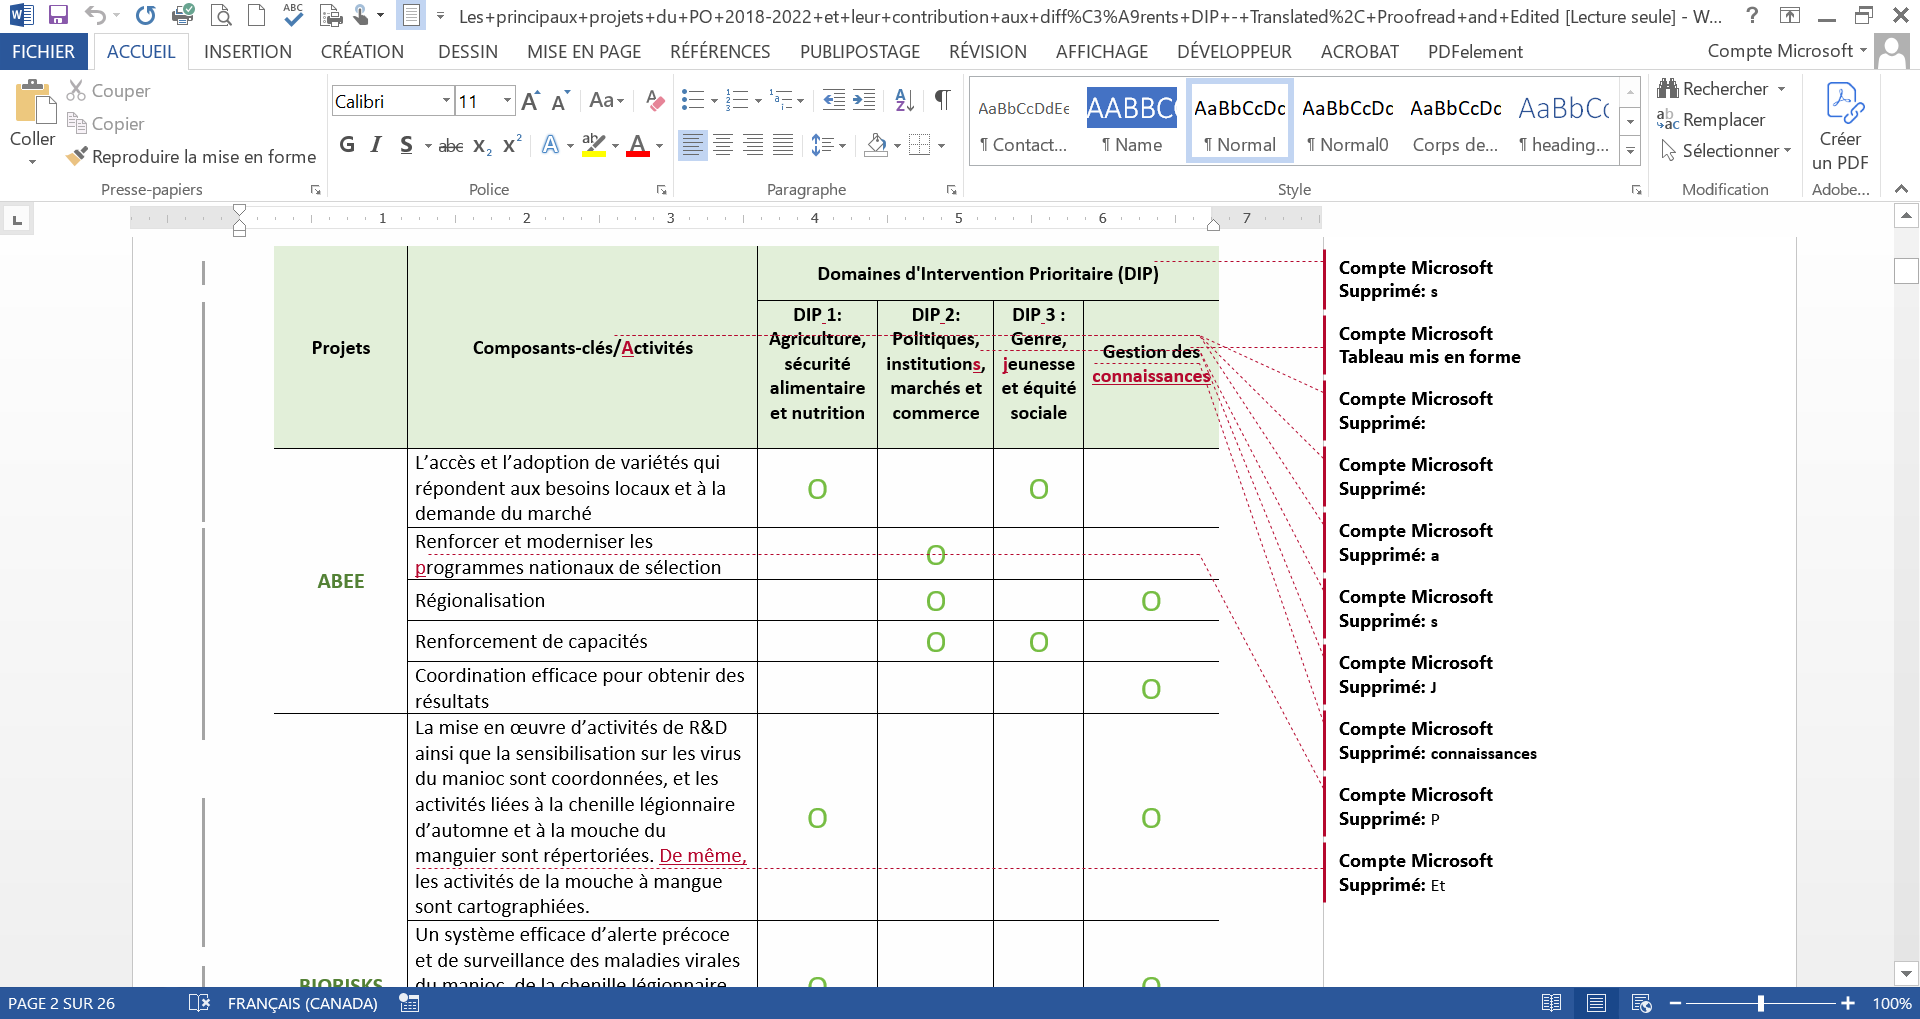This screenshot has width=1920, height=1019.
Task: Click the quick print icon in title bar
Action: pos(183,15)
